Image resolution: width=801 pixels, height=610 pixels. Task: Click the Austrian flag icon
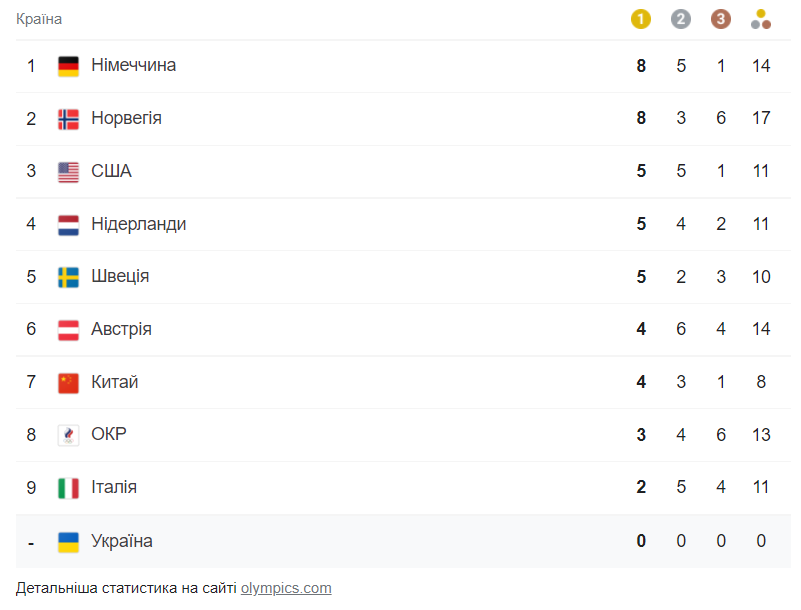coord(68,328)
